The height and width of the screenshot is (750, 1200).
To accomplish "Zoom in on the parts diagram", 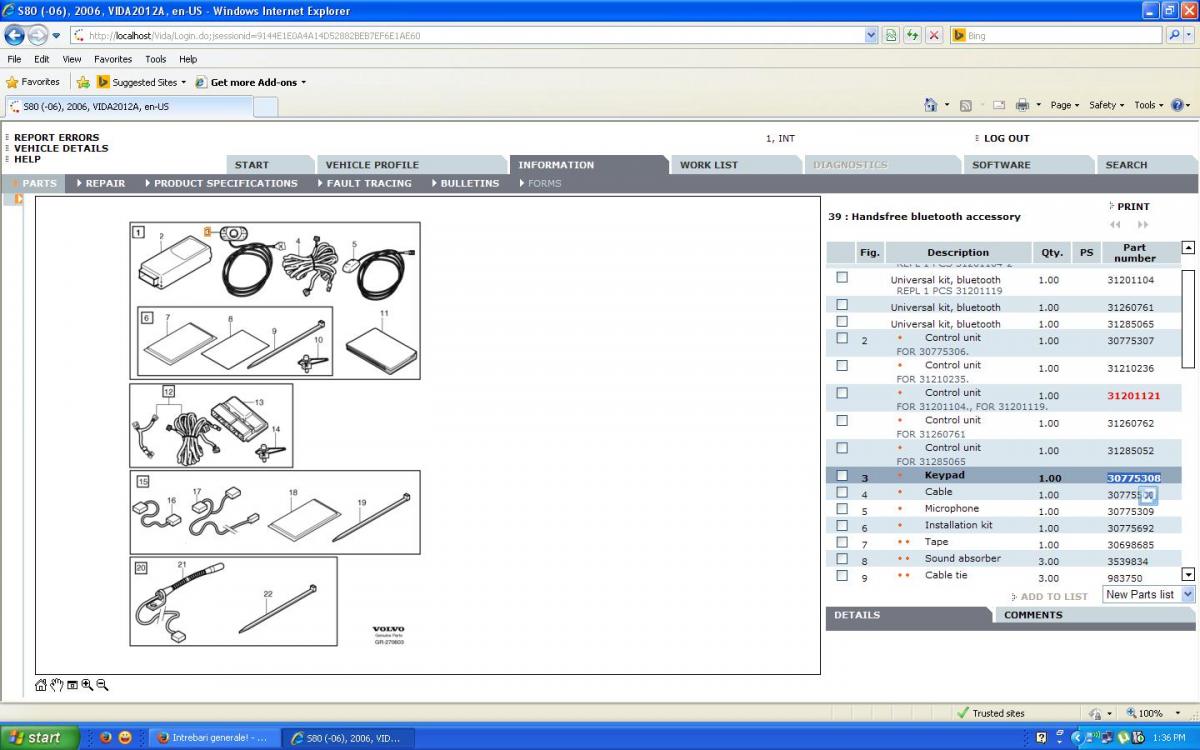I will [87, 685].
